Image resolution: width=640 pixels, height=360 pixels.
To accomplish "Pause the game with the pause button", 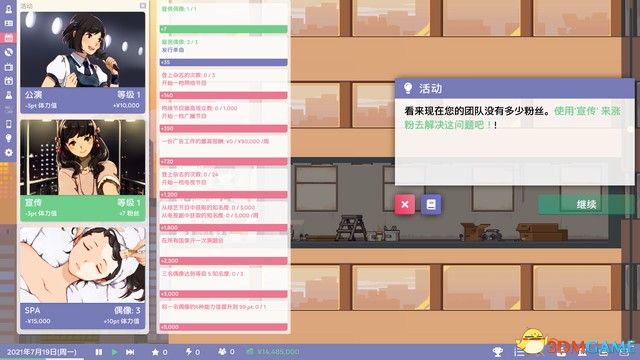I will coord(99,352).
